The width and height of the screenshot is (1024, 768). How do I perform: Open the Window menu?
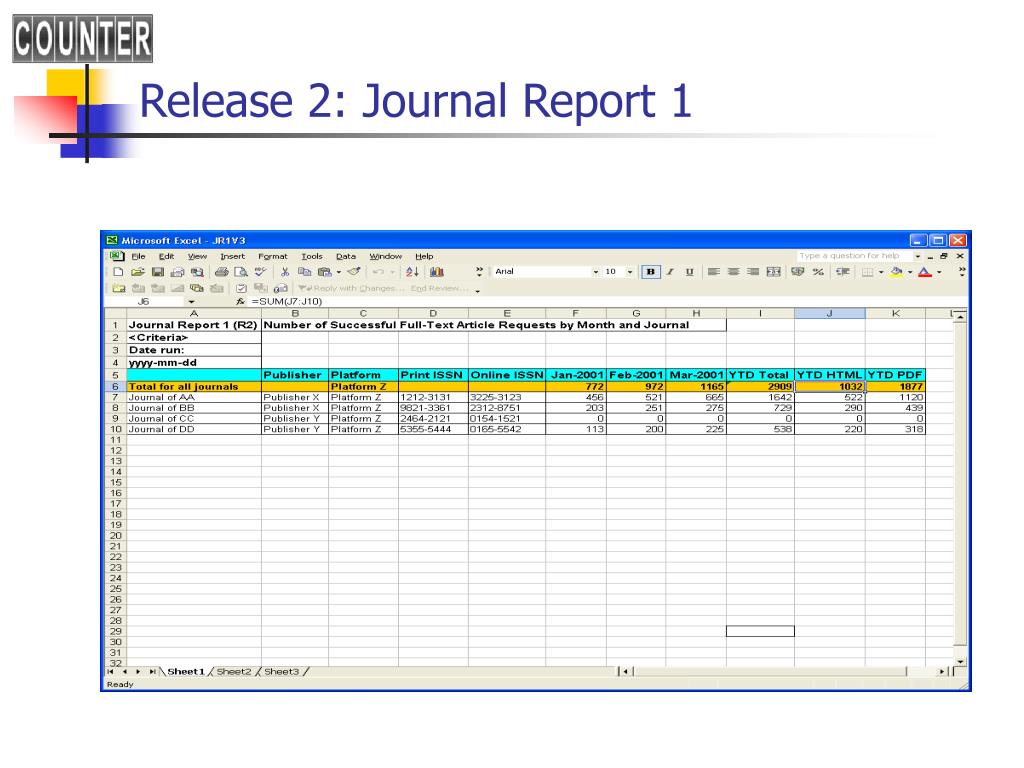[x=385, y=257]
